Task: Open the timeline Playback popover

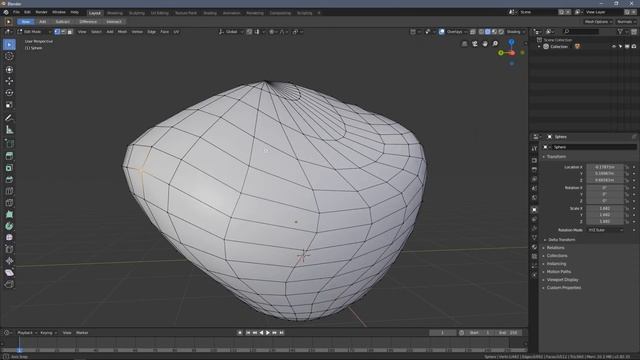Action: 27,333
